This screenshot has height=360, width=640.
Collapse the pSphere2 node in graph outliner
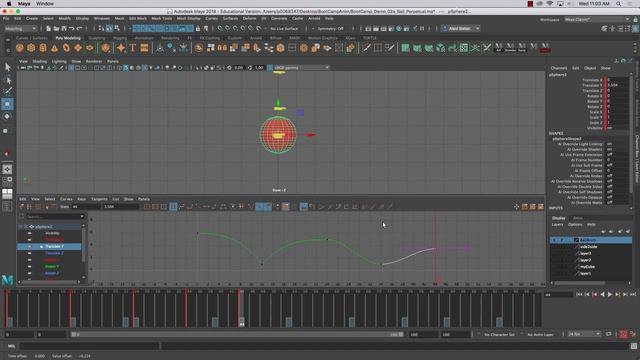tap(20, 227)
